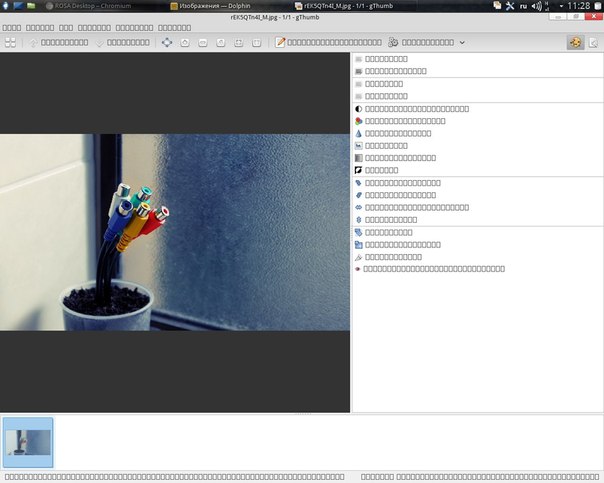604x483 pixels.
Task: Click the green folder icon in panel
Action: click(x=31, y=6)
